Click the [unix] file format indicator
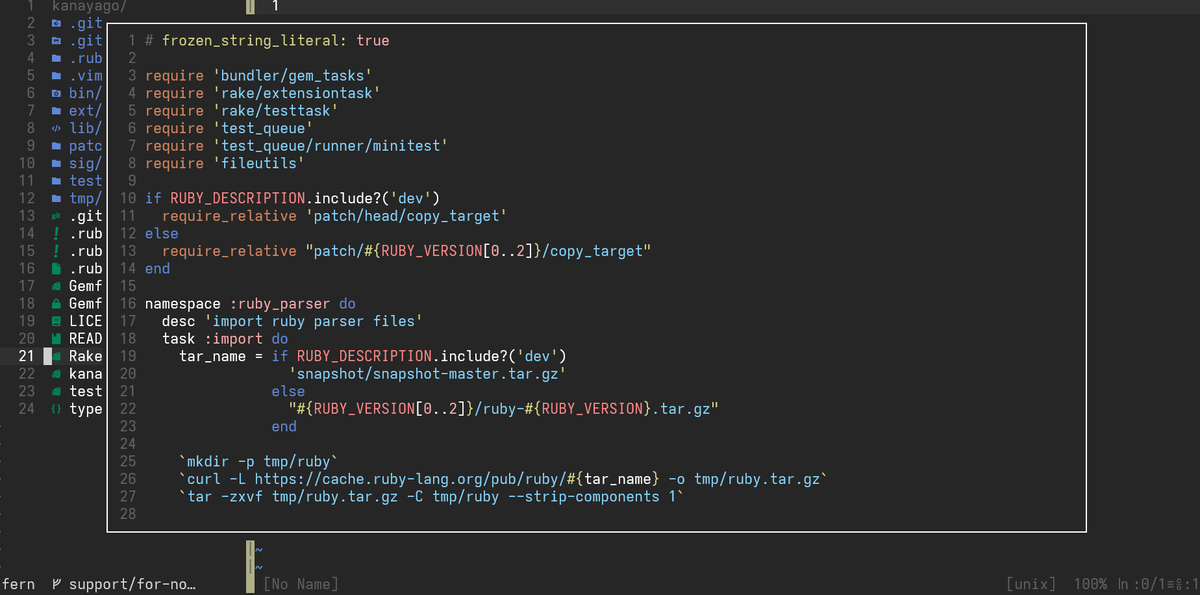Screen dimensions: 1200x595 click(x=1032, y=584)
